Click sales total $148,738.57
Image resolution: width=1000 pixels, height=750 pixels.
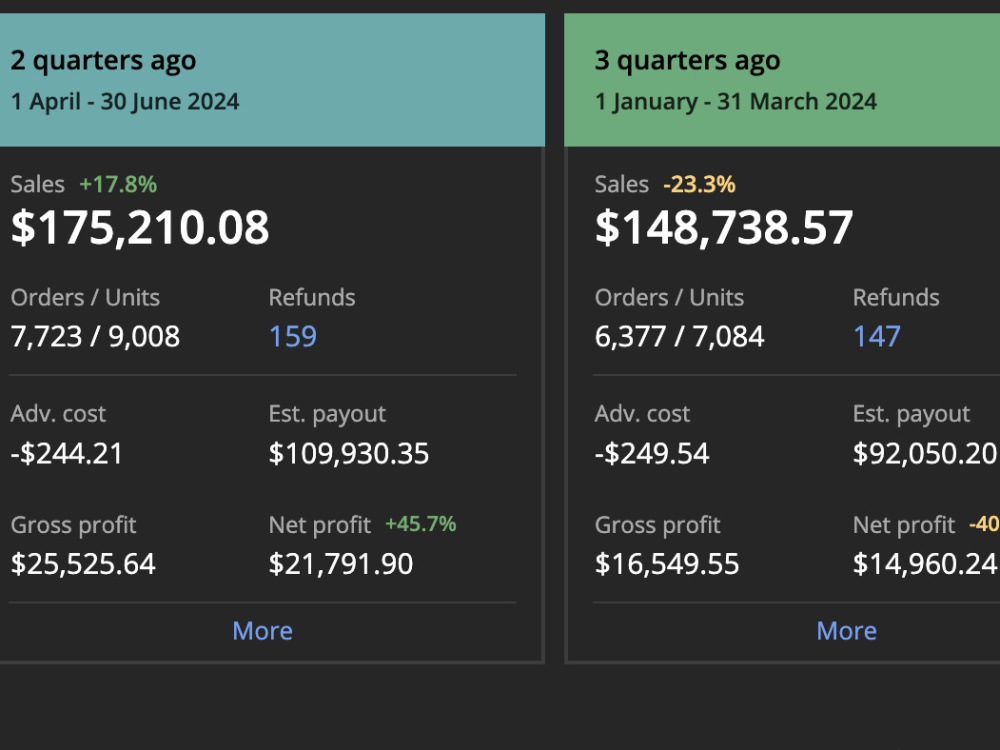tap(724, 228)
